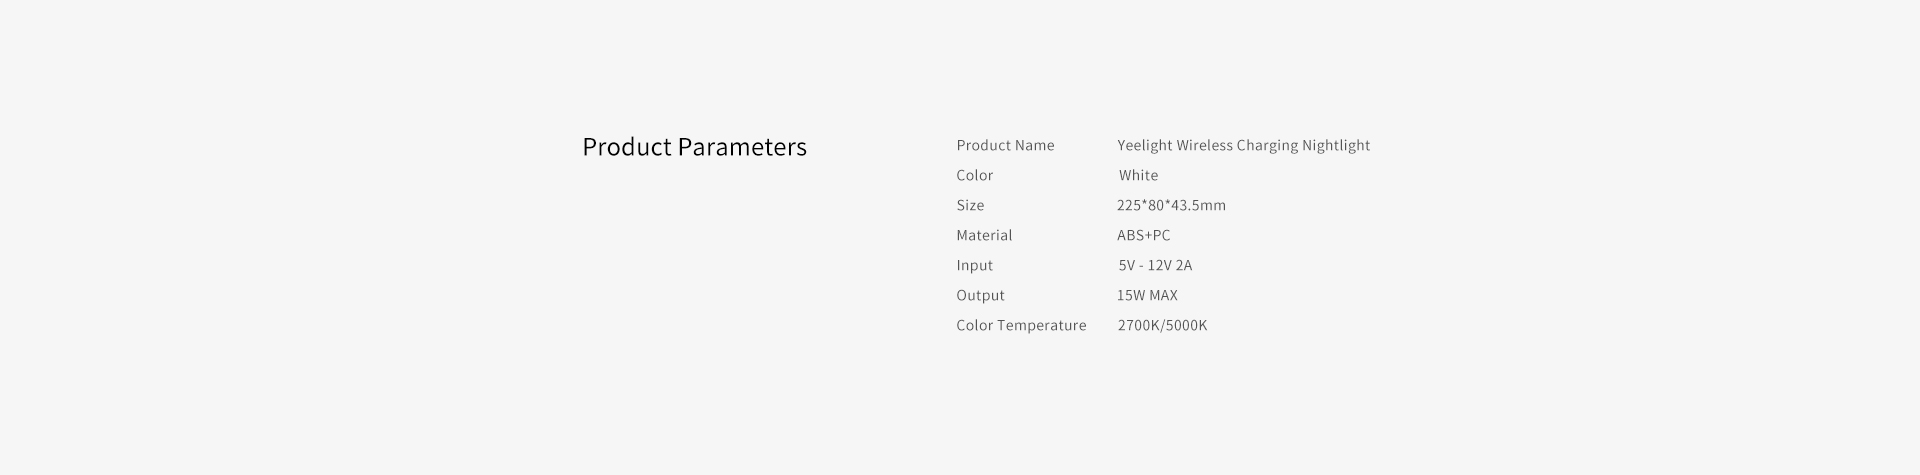Image resolution: width=1920 pixels, height=475 pixels.
Task: Click the 5V - 12V 2A value
Action: 1155,265
